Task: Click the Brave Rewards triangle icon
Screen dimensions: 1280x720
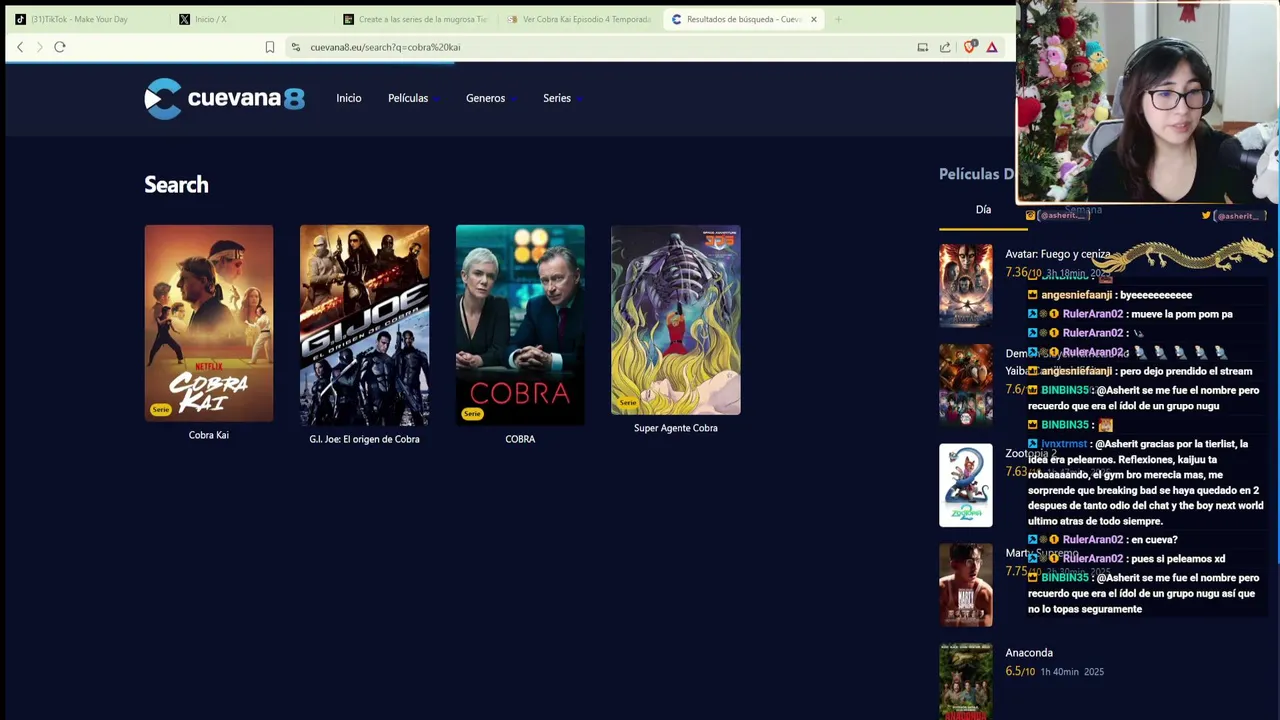Action: (x=992, y=47)
